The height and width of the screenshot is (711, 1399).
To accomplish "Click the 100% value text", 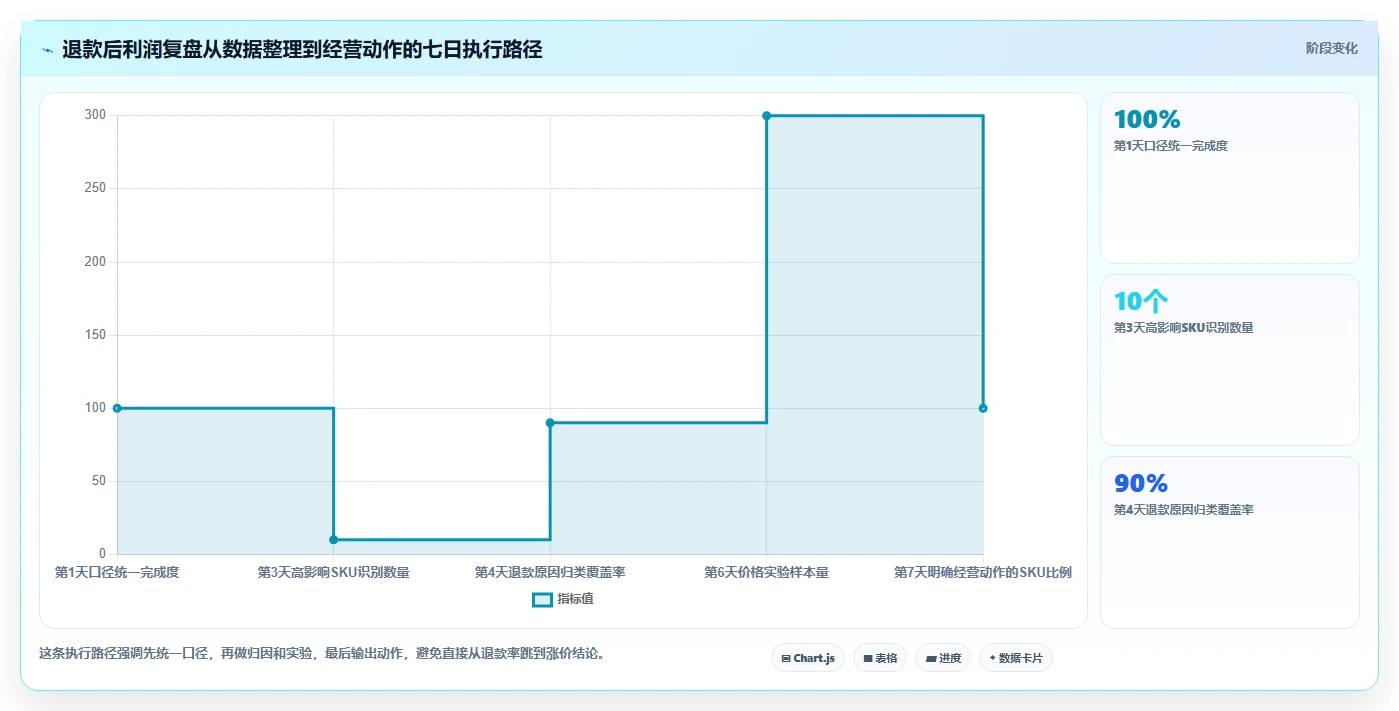I will (x=1147, y=119).
